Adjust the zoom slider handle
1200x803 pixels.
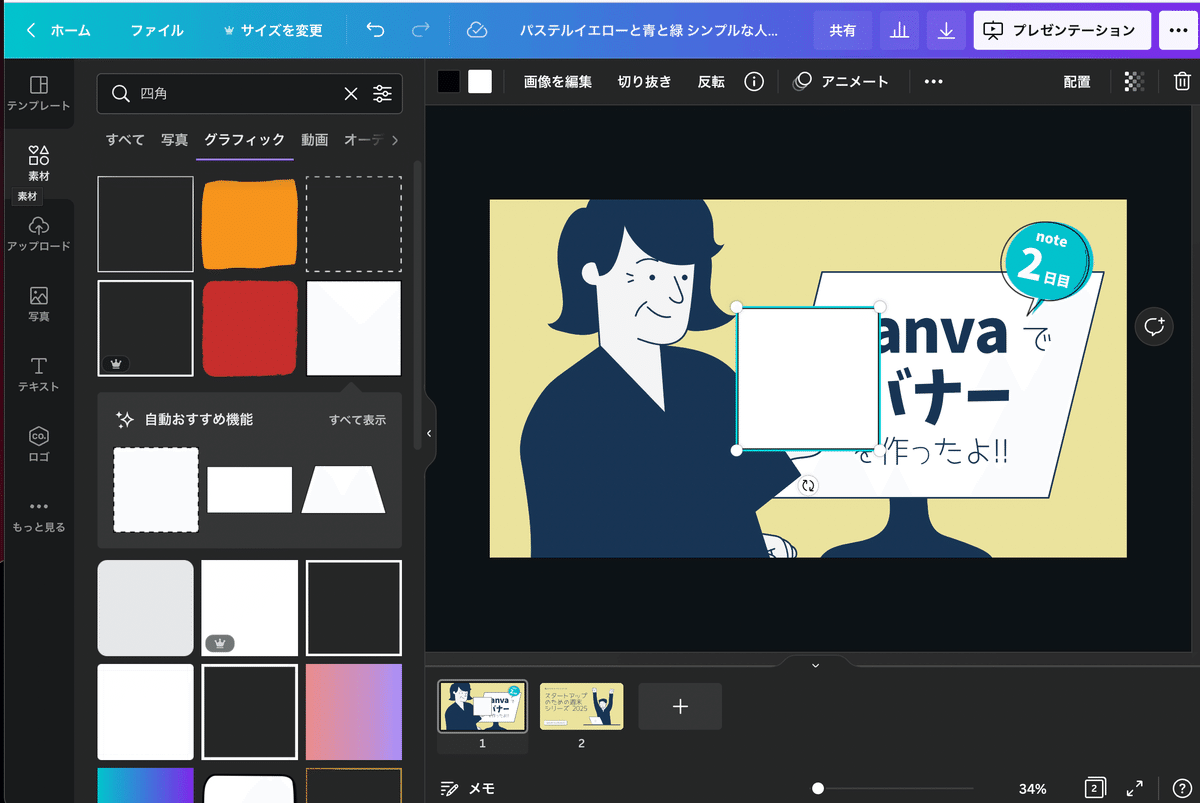click(x=818, y=789)
